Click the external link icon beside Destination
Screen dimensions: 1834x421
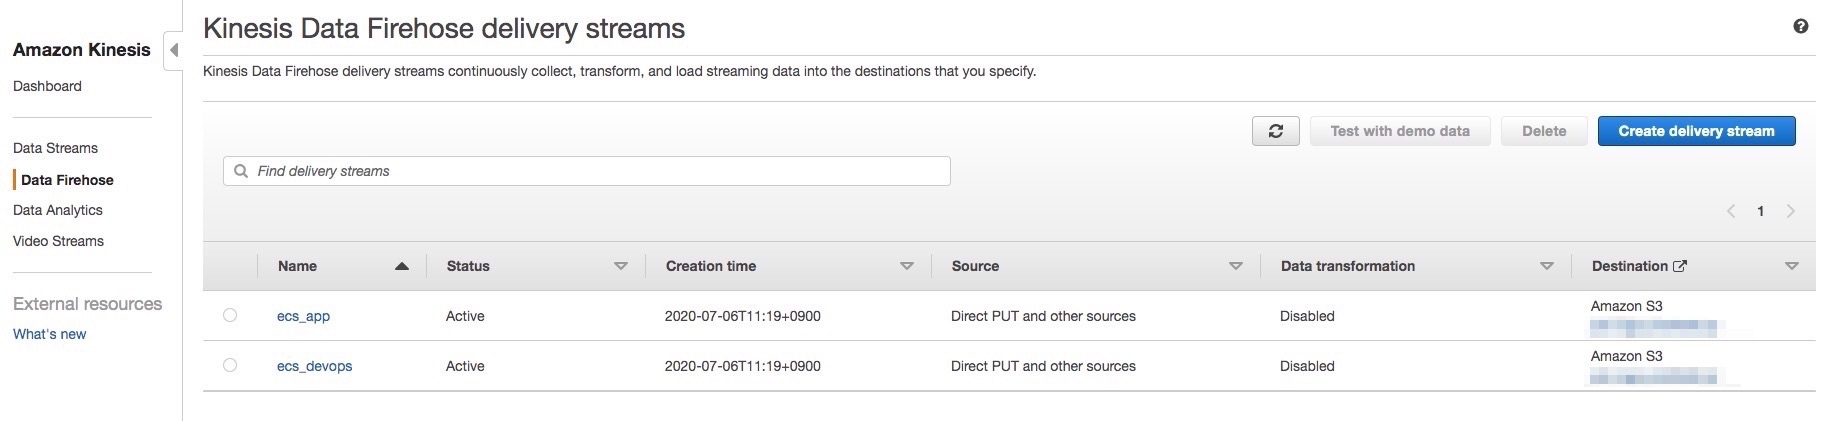pyautogui.click(x=1680, y=266)
